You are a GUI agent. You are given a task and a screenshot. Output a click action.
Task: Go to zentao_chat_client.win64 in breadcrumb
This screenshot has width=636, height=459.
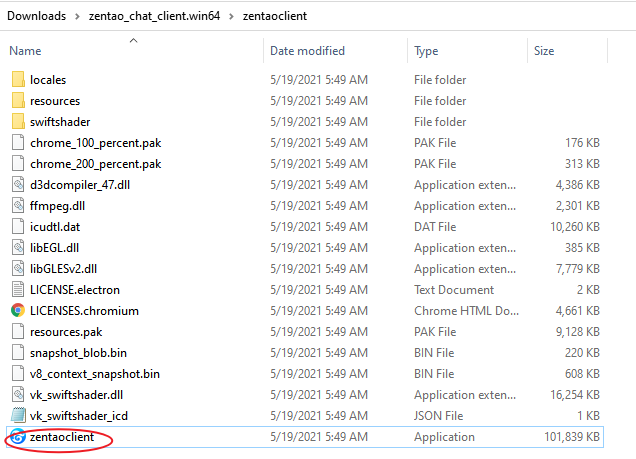coord(154,17)
